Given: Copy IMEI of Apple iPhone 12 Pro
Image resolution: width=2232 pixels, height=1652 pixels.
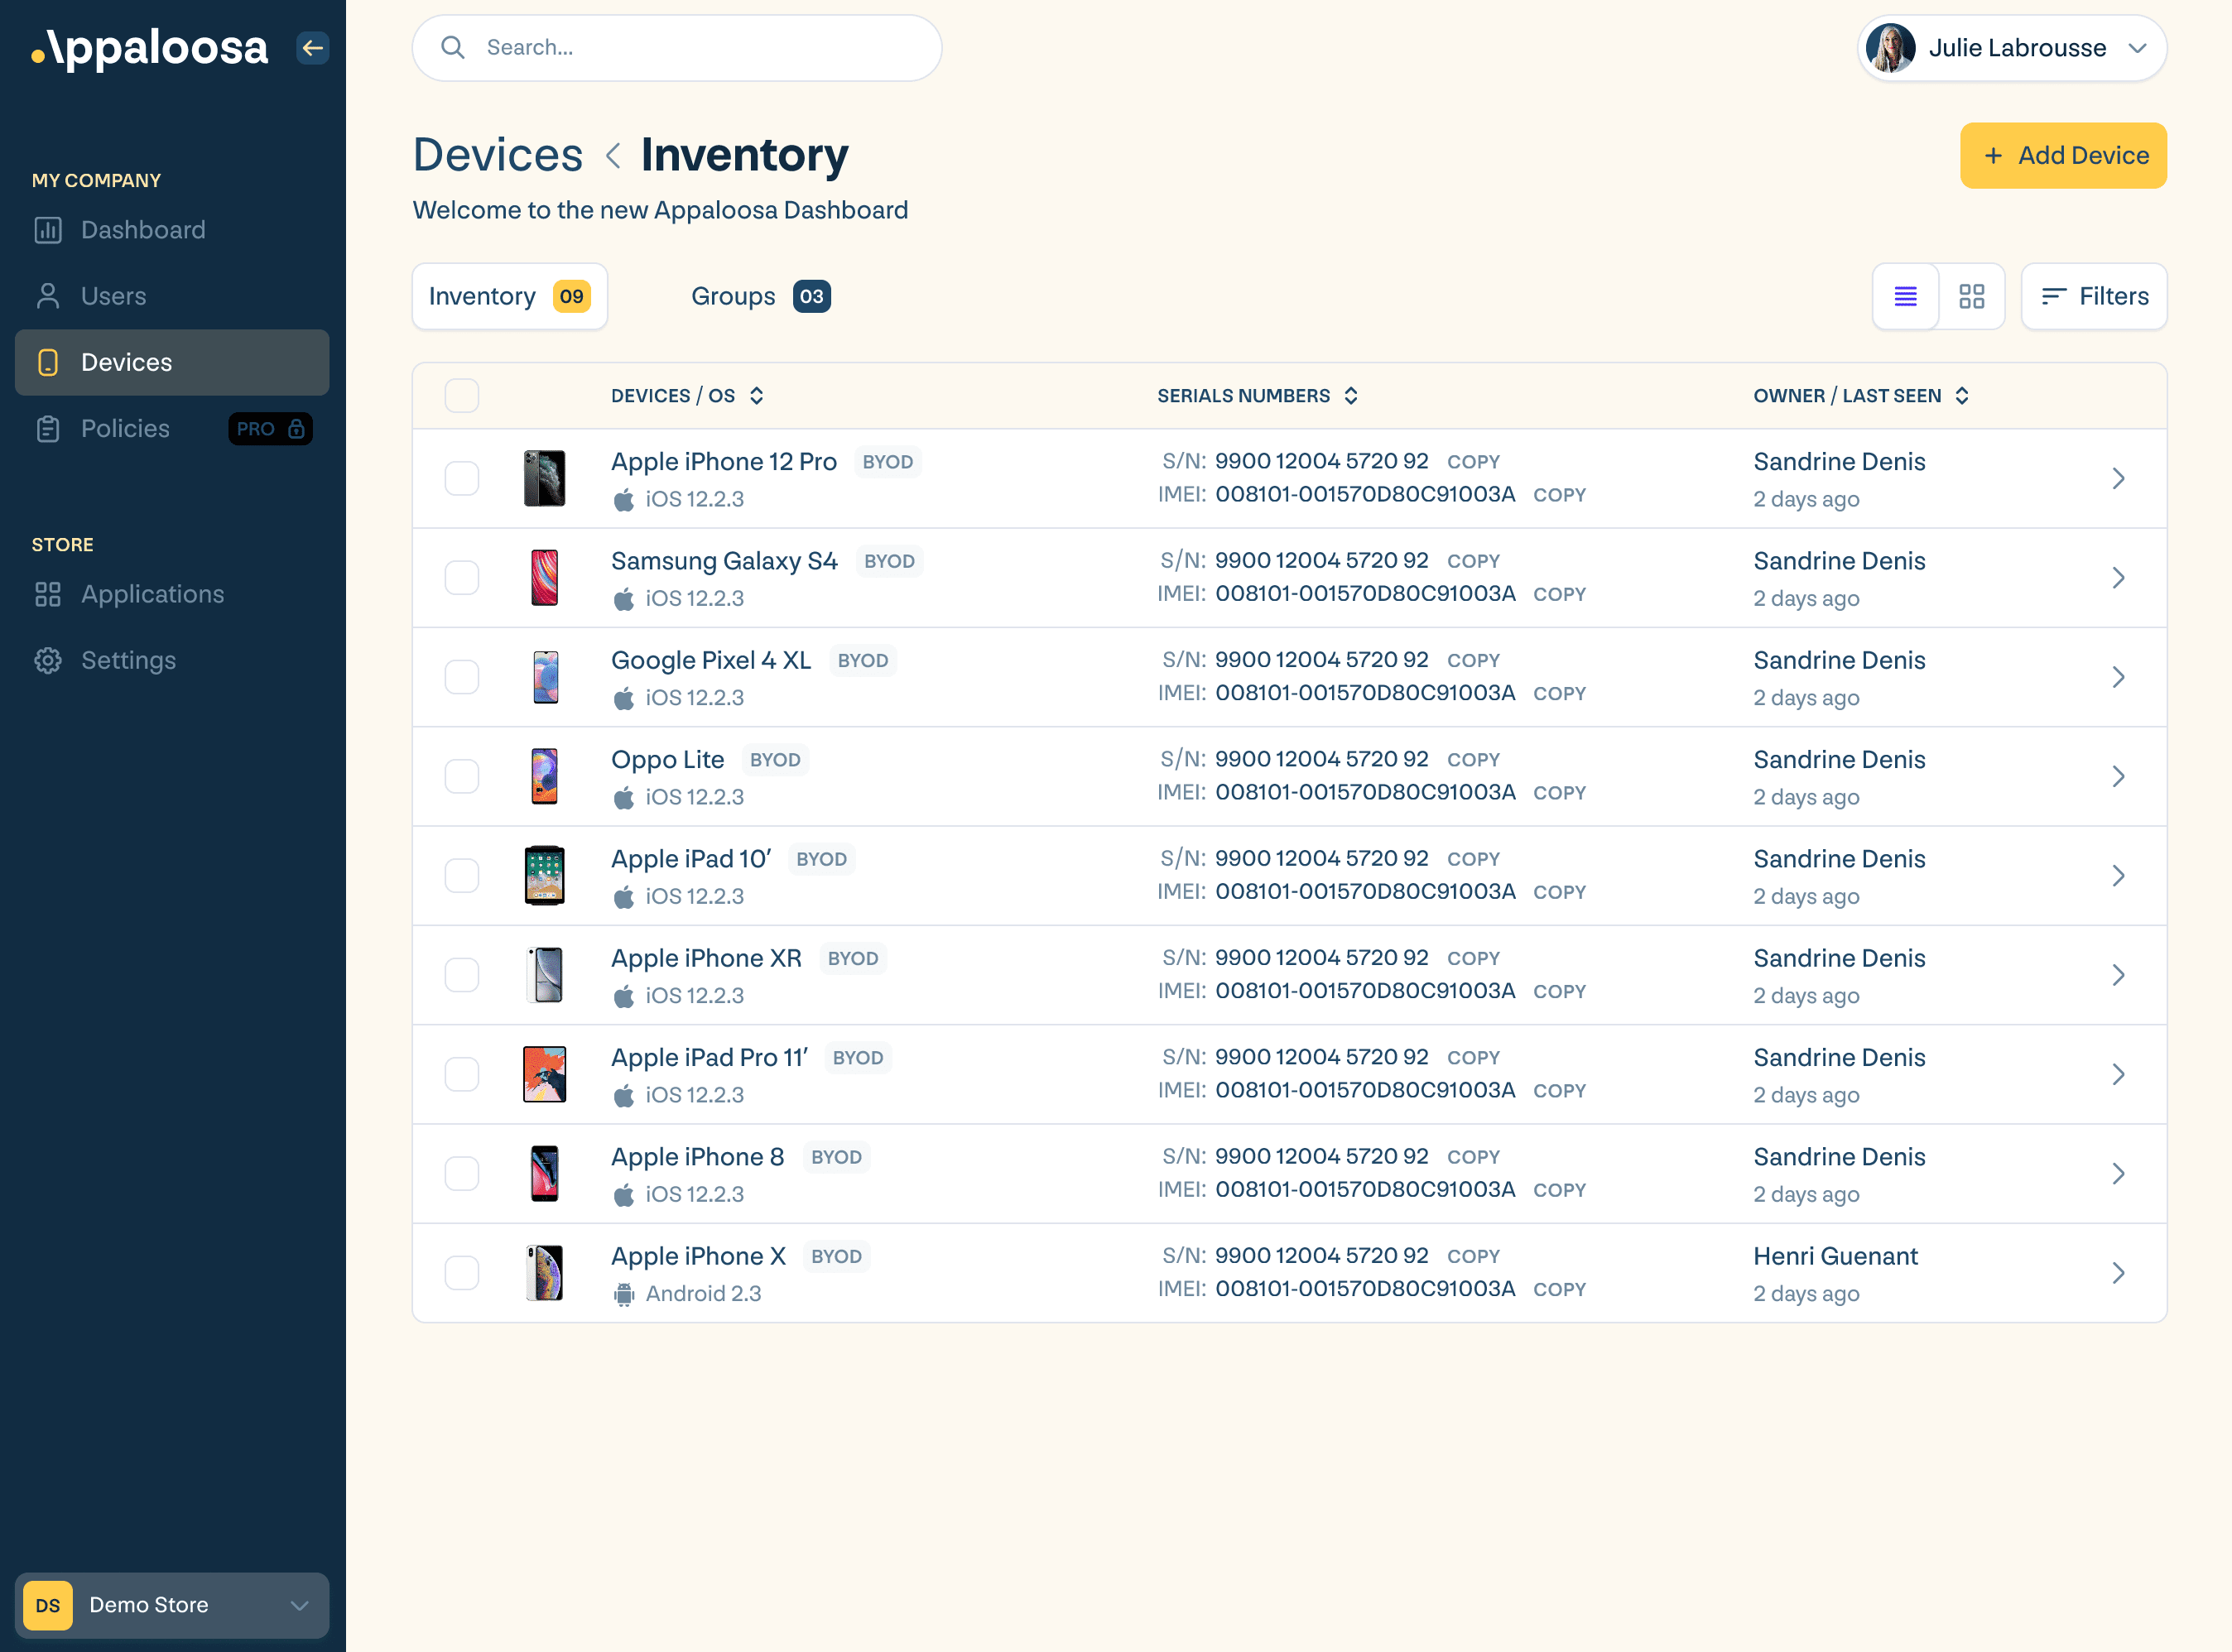Looking at the screenshot, I should coord(1560,495).
